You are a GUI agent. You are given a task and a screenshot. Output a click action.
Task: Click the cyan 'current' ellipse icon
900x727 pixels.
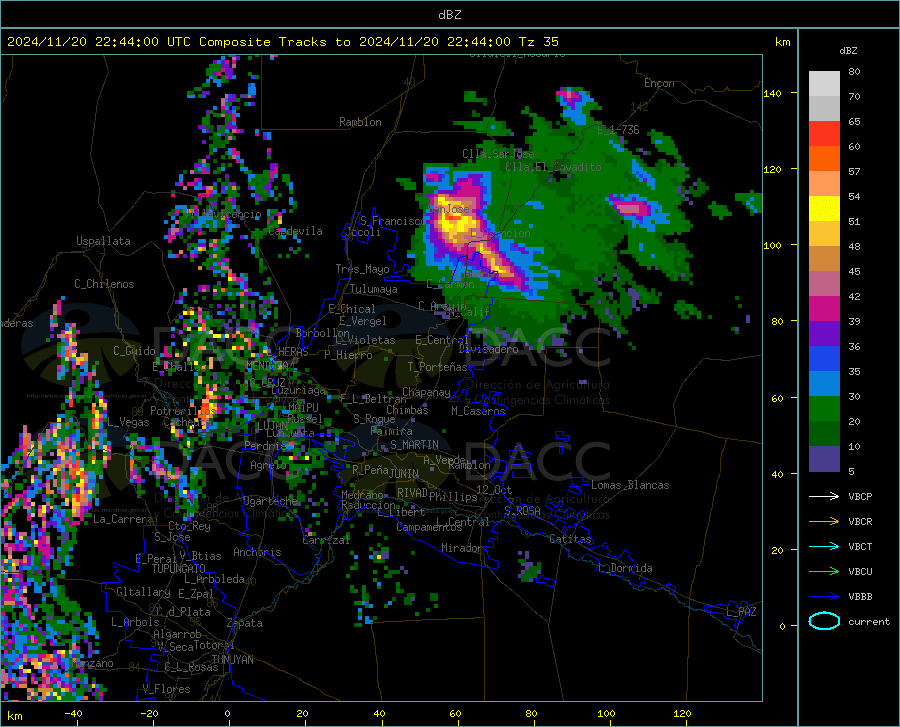pos(824,621)
